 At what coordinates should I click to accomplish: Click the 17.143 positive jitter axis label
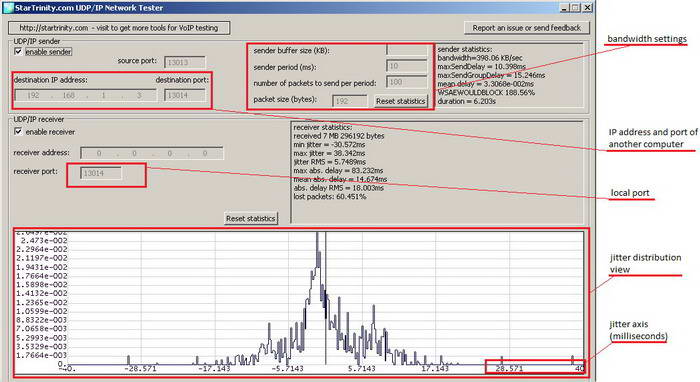click(435, 369)
